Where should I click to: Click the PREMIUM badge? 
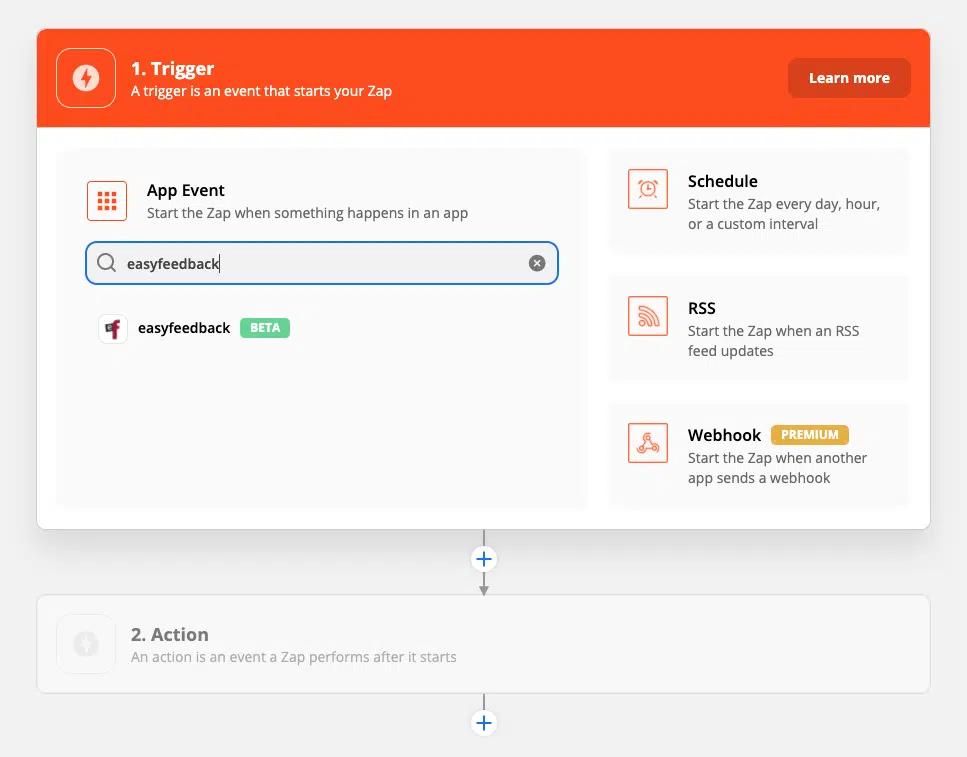point(810,435)
